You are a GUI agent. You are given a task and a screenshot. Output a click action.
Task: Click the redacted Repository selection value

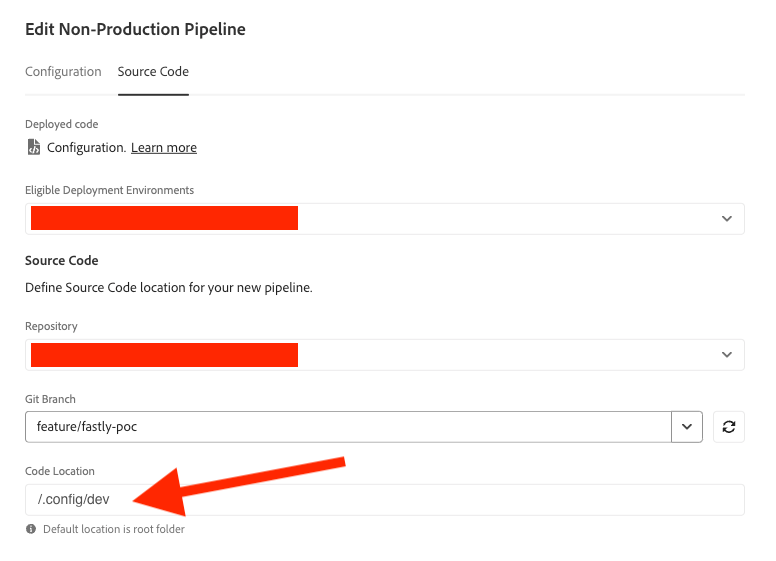pos(164,354)
